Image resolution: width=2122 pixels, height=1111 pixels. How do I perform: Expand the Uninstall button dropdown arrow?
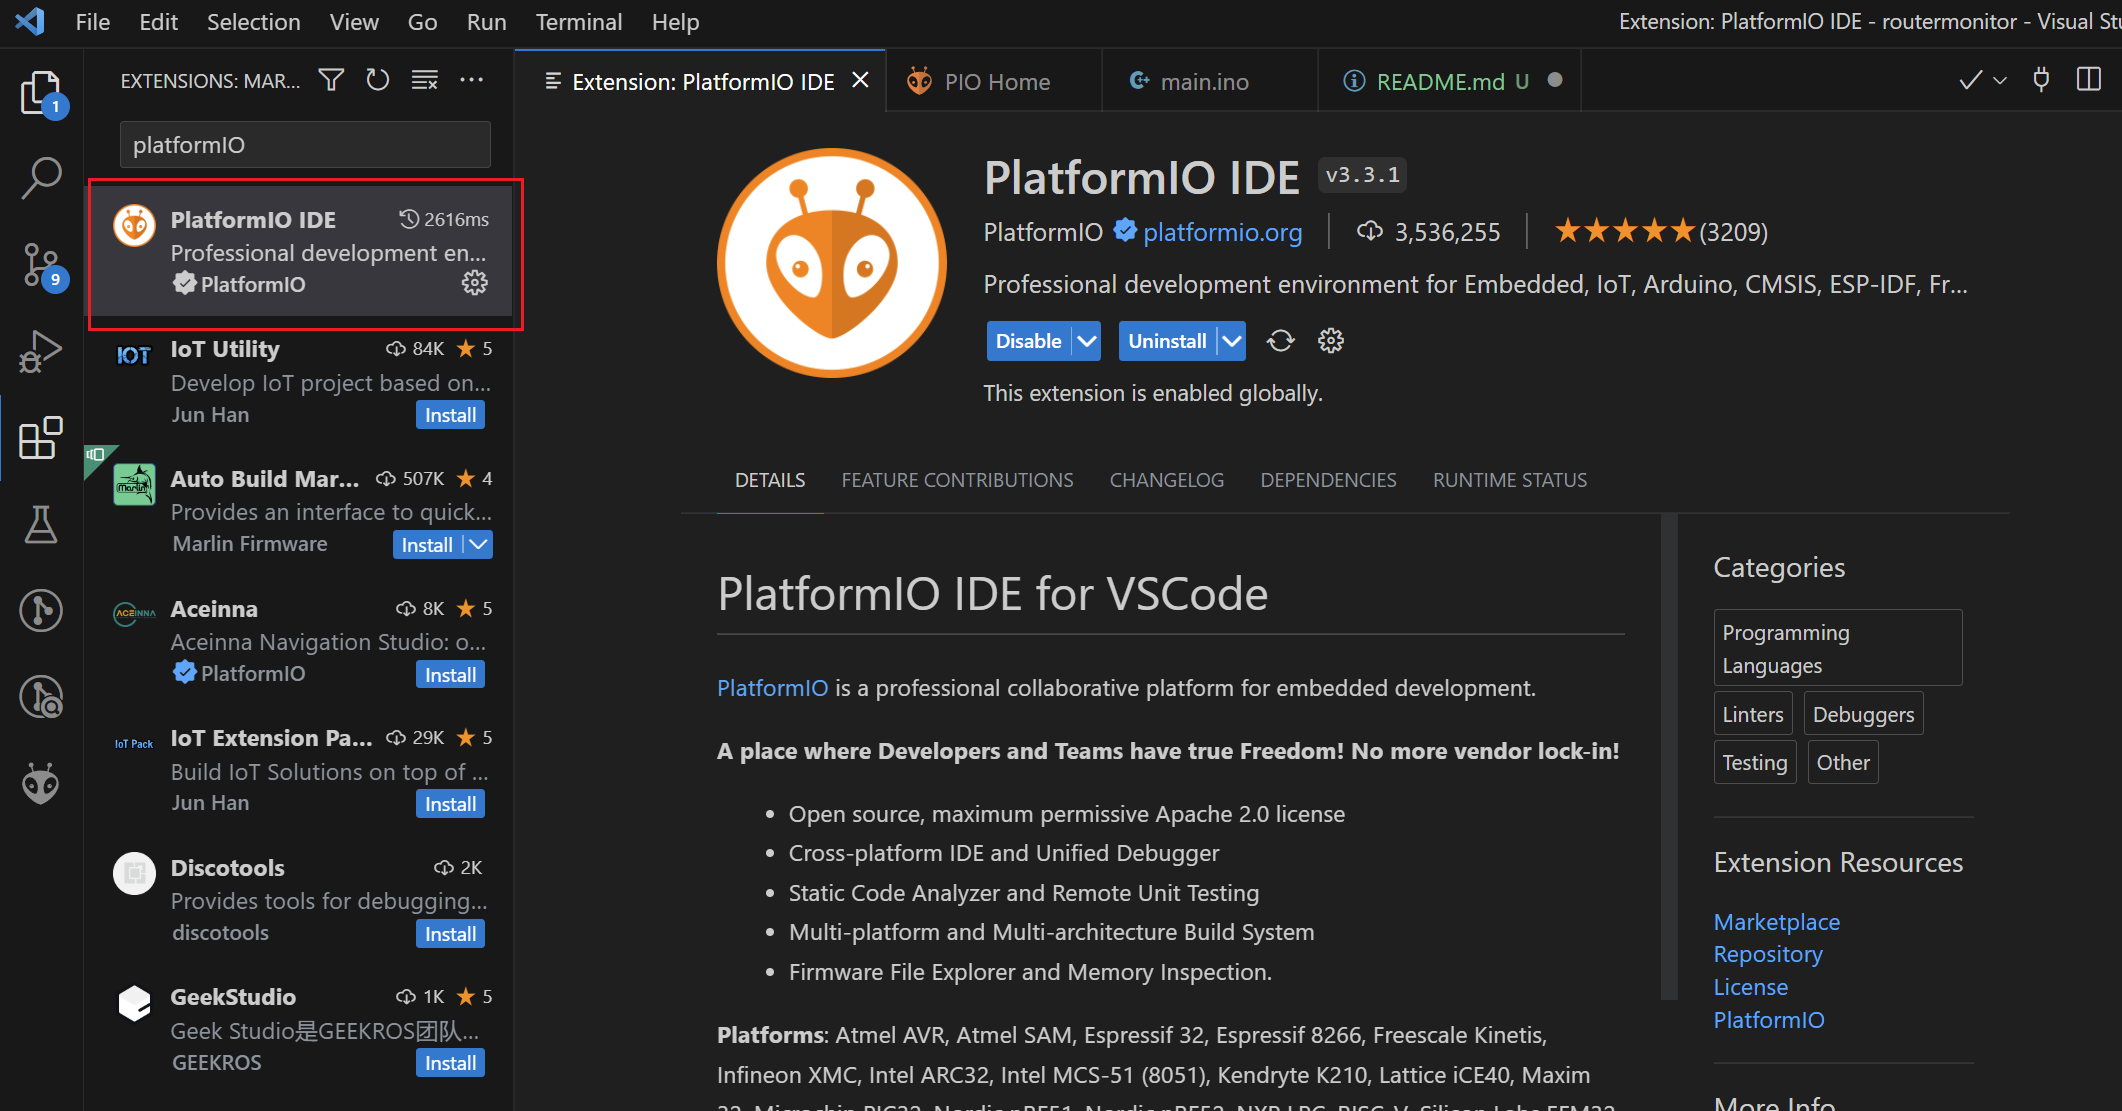pos(1232,341)
